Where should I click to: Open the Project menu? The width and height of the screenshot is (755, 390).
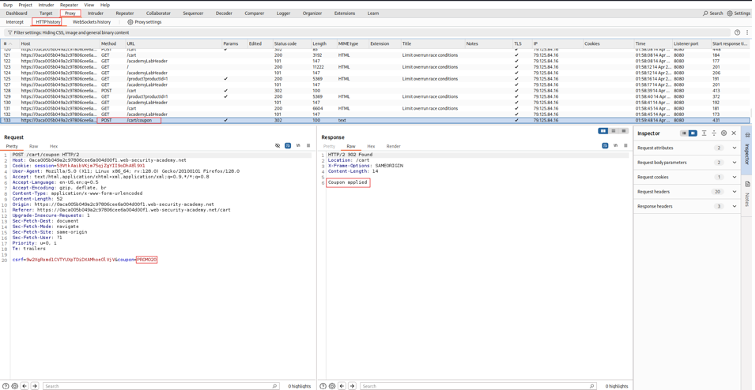click(x=26, y=5)
